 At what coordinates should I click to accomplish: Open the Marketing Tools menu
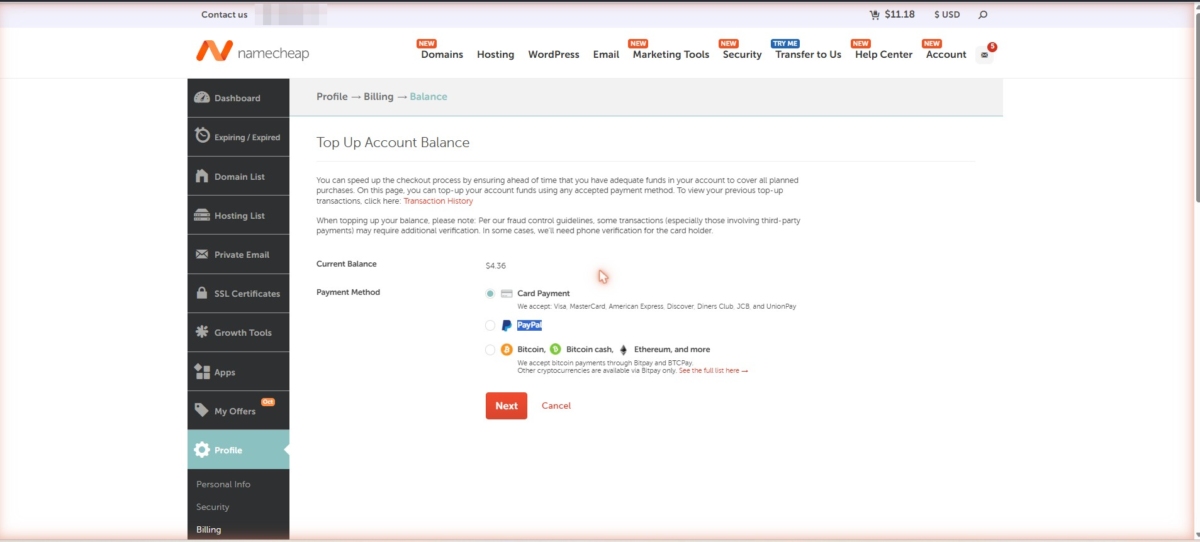coord(671,55)
